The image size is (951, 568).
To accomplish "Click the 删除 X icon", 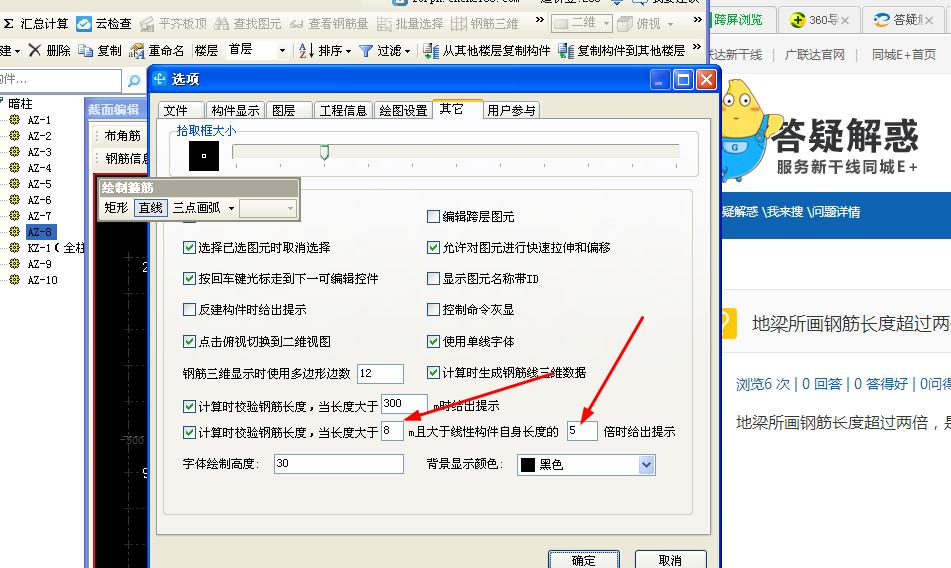I will pyautogui.click(x=35, y=50).
